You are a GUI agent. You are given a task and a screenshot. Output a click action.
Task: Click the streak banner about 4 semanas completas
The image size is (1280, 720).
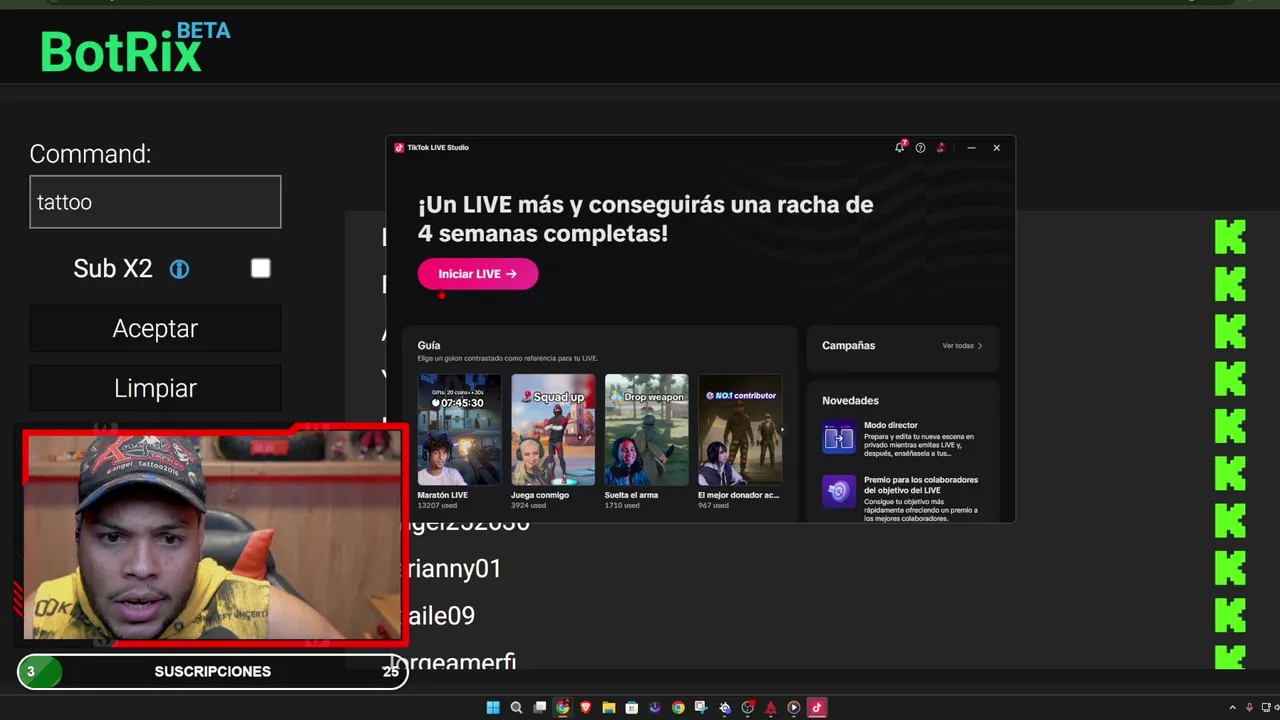pyautogui.click(x=646, y=219)
